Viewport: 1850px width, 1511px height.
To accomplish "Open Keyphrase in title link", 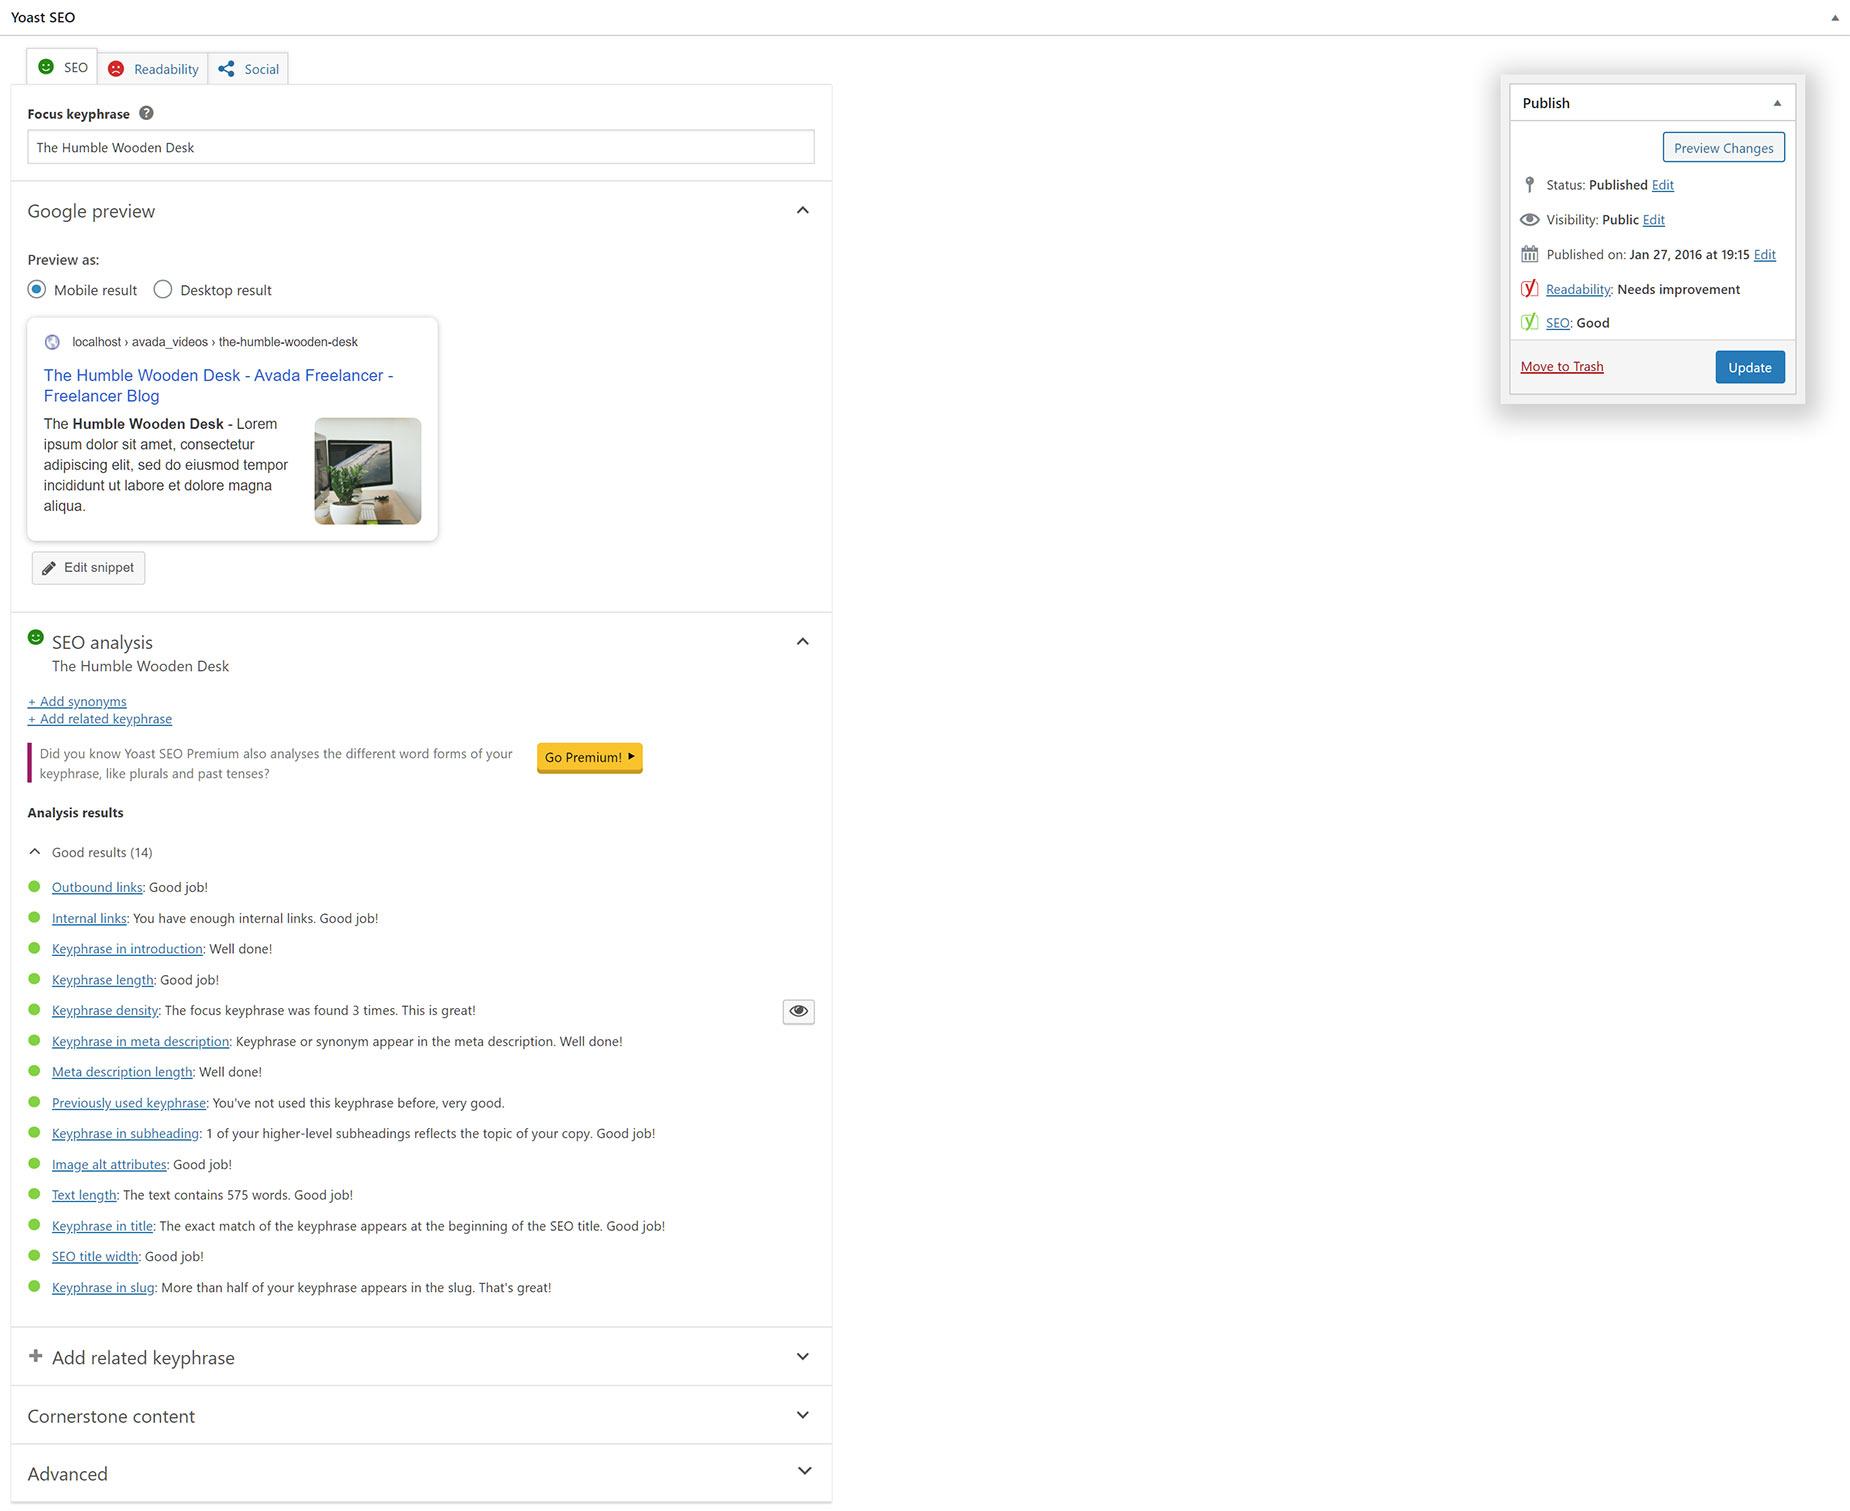I will tap(102, 1226).
